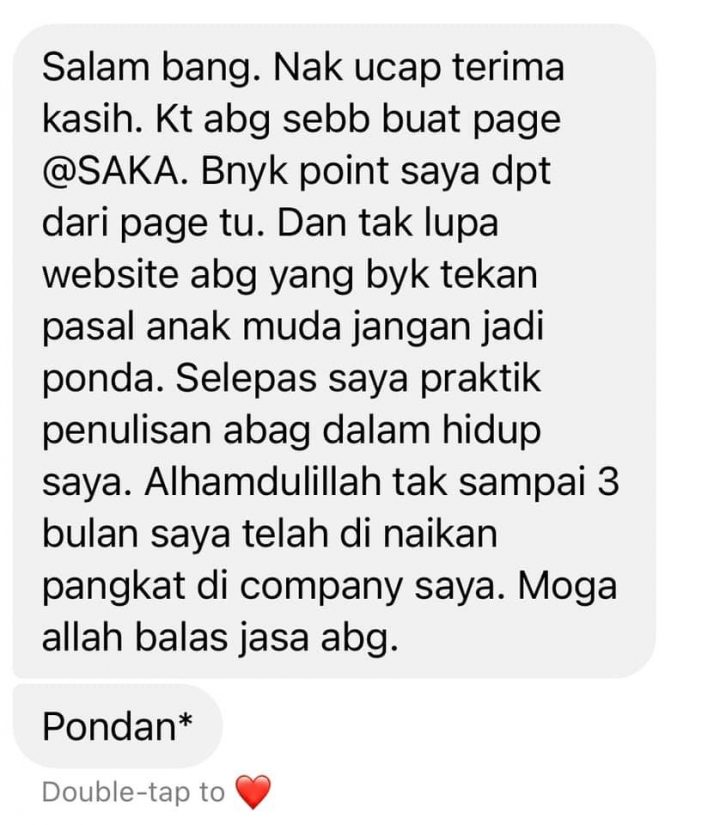Tap the Double-tap to hint text
The width and height of the screenshot is (720, 825).
pos(133,792)
